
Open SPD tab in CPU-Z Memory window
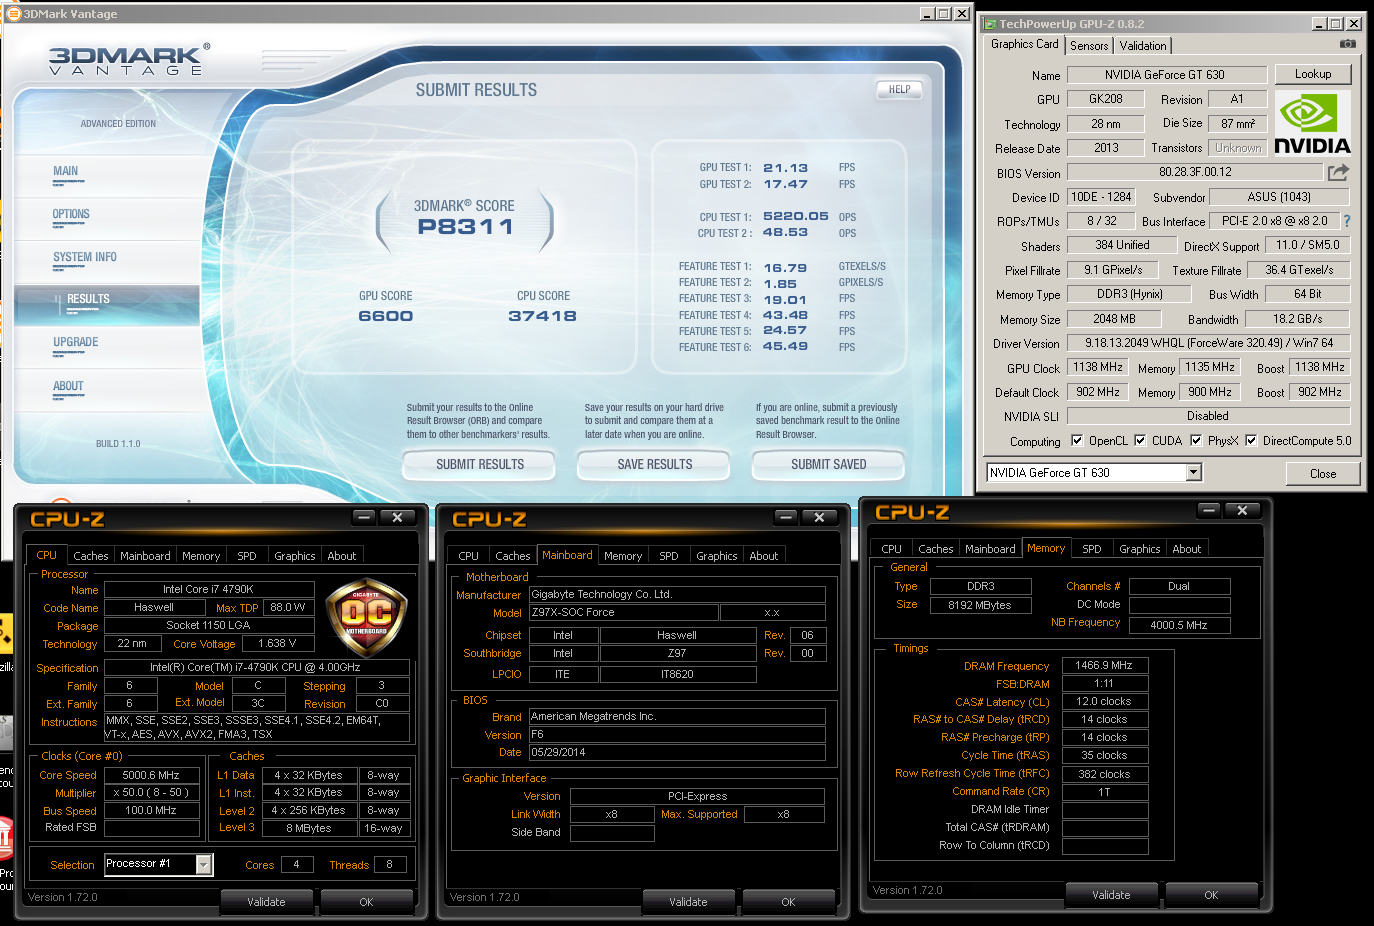[x=1092, y=549]
